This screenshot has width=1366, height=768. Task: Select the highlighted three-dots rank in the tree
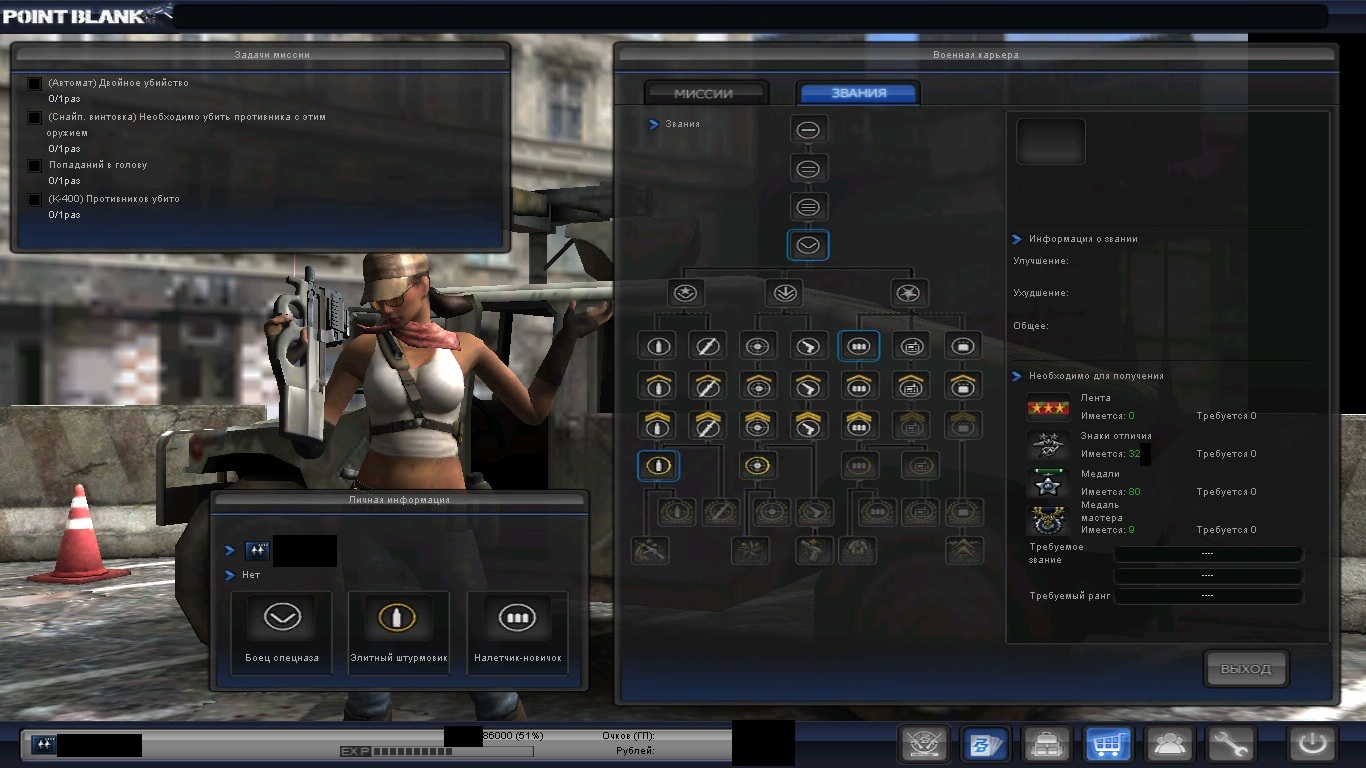859,346
